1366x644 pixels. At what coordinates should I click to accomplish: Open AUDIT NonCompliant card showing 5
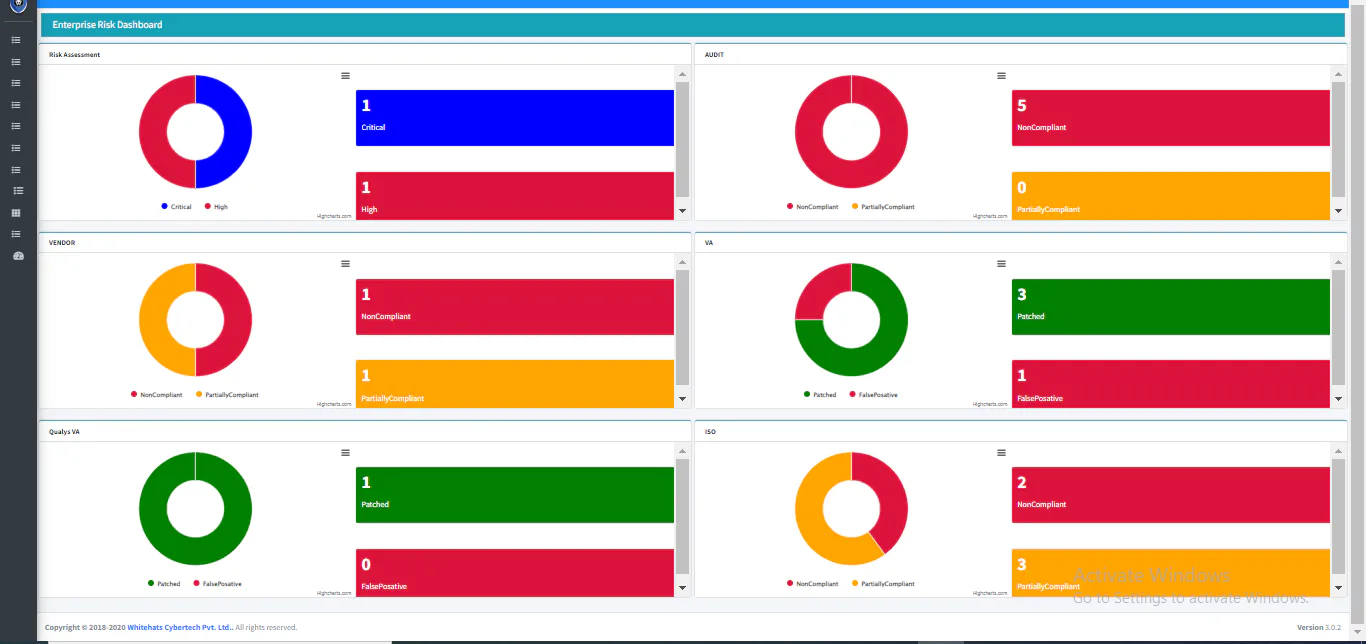pyautogui.click(x=1171, y=118)
